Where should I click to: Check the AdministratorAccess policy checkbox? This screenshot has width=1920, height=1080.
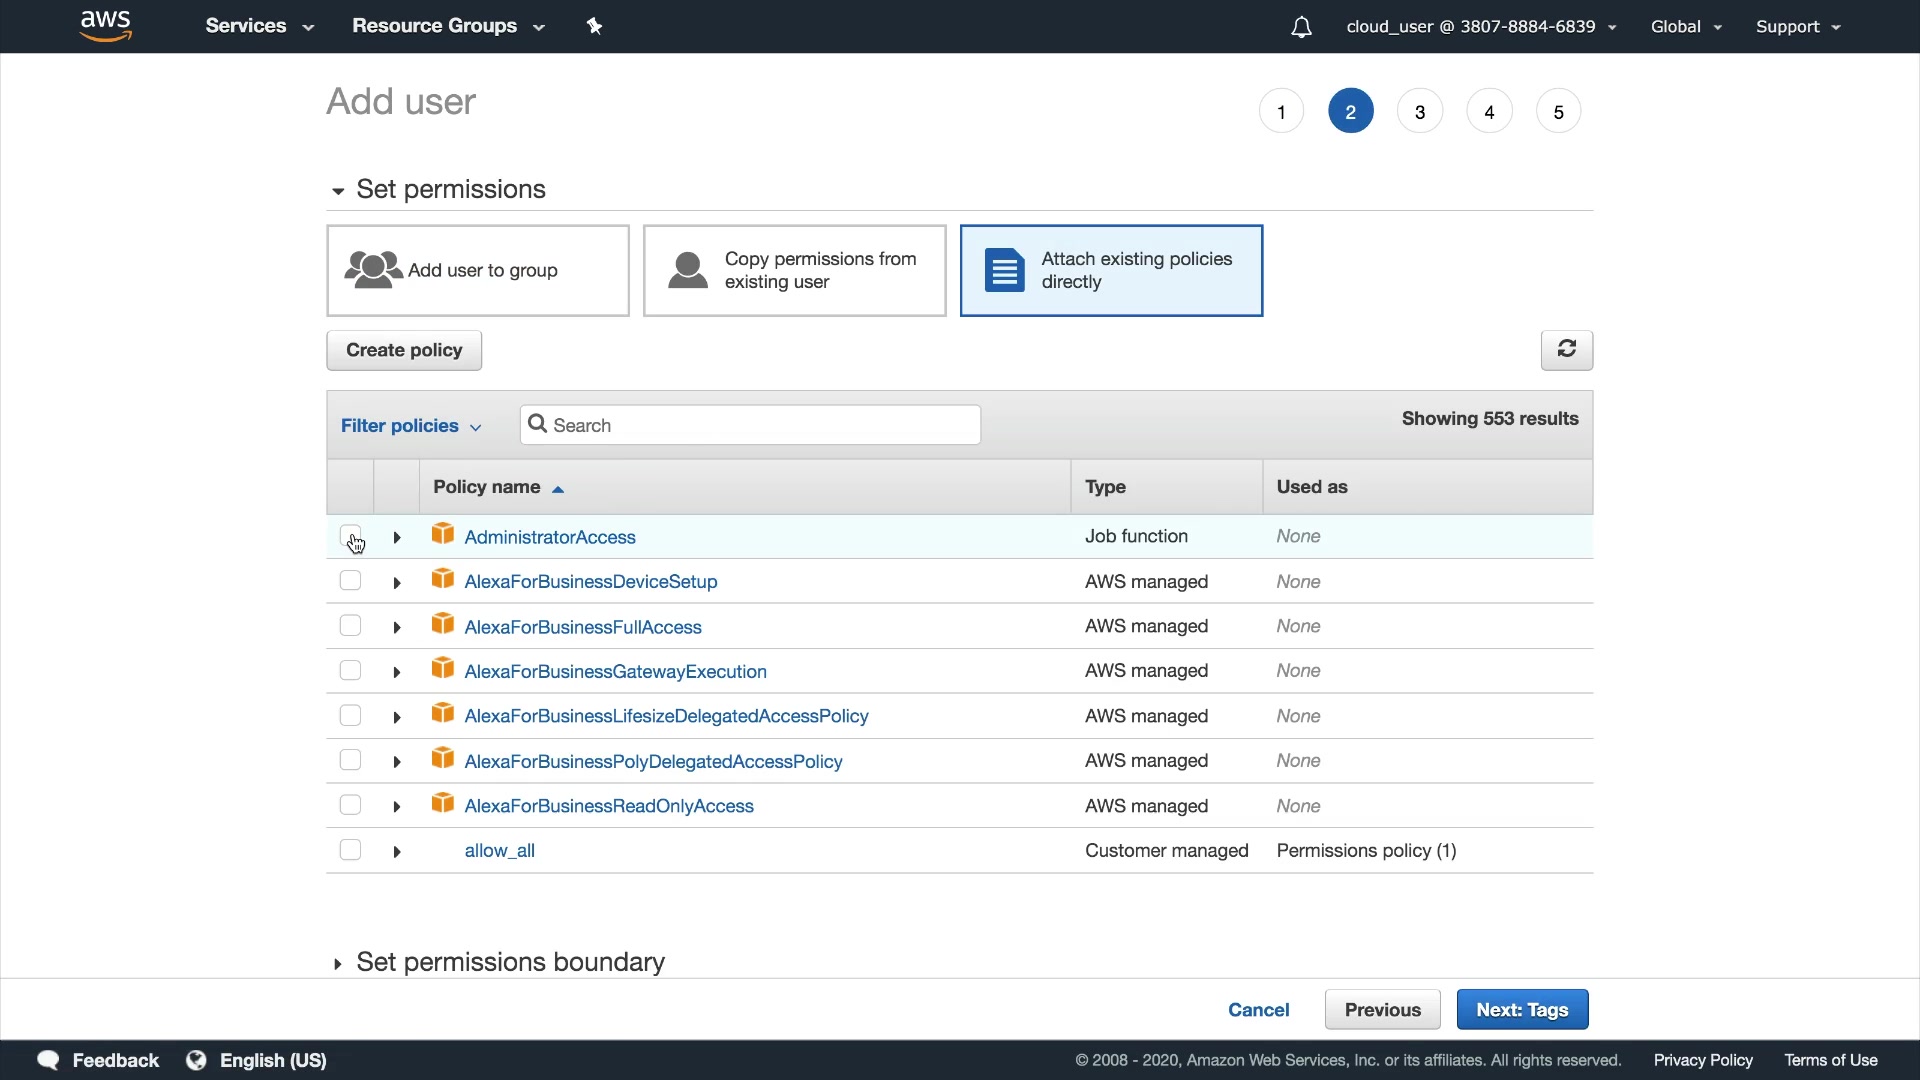tap(350, 535)
